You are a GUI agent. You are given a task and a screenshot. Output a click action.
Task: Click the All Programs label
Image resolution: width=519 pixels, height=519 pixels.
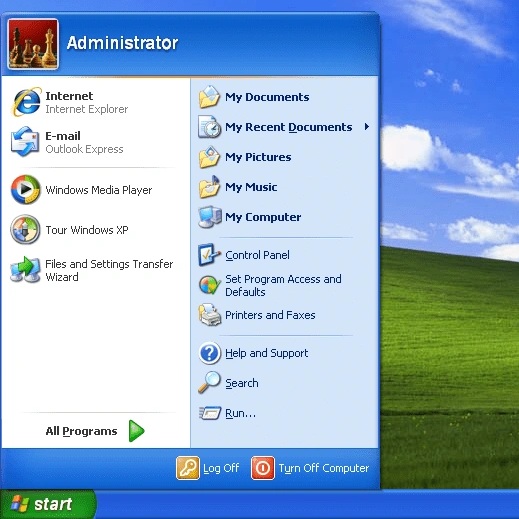(81, 431)
